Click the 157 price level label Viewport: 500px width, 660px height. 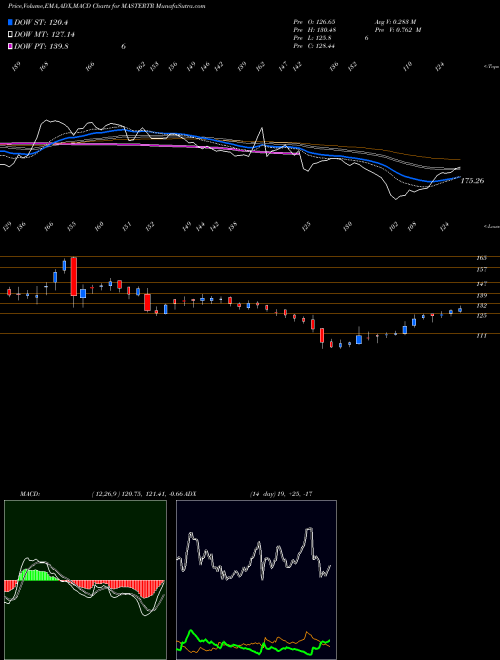[x=482, y=269]
